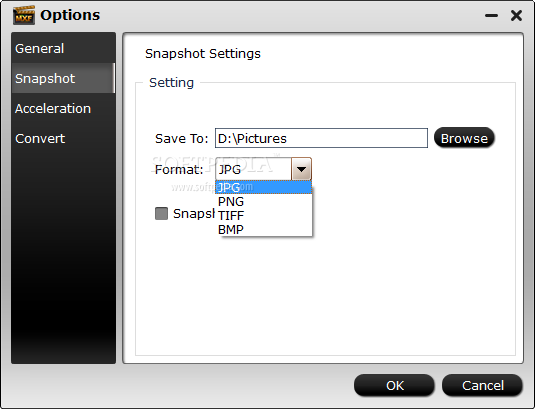535x409 pixels.
Task: Toggle the Snapshot checkbox below Format
Action: (x=161, y=214)
